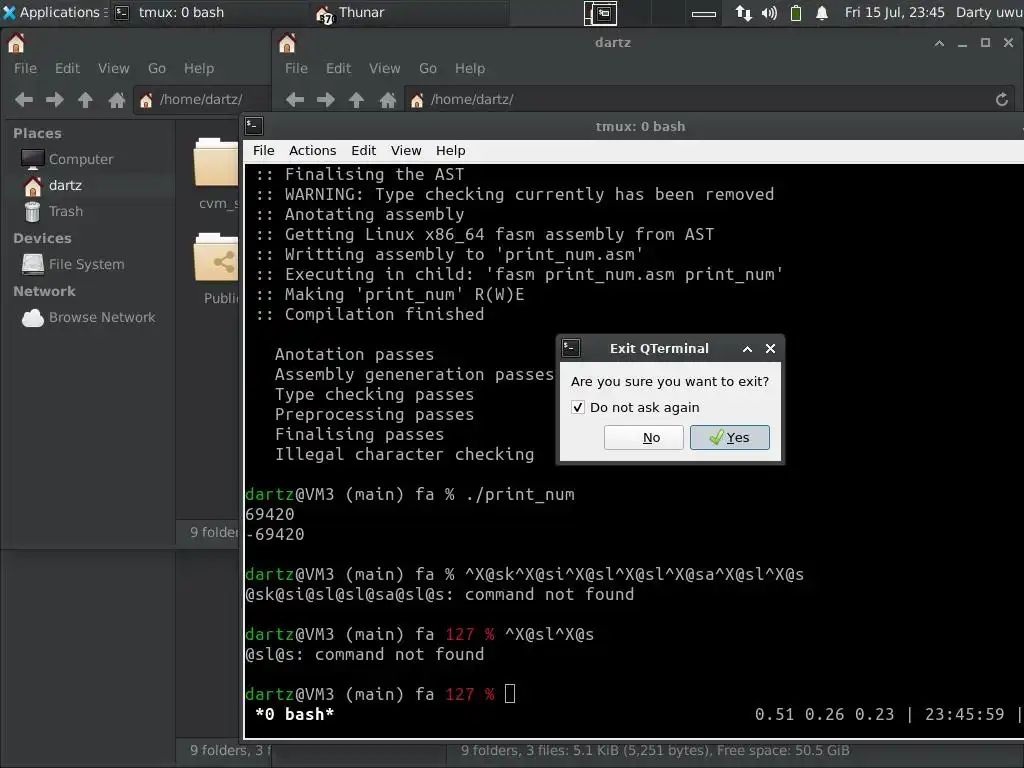Image resolution: width=1024 pixels, height=768 pixels.
Task: Shade the Exit QTerminal dialog with up arrow
Action: point(747,349)
